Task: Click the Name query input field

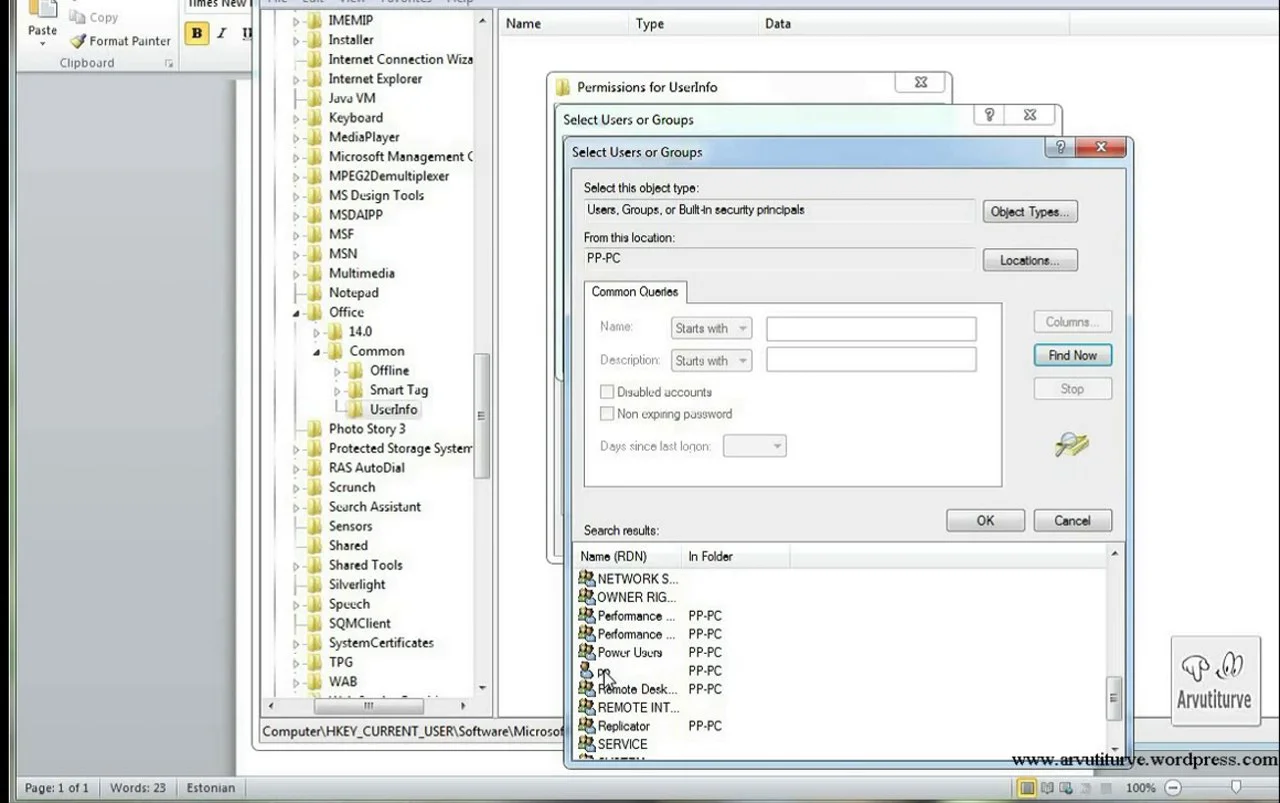Action: click(x=871, y=328)
